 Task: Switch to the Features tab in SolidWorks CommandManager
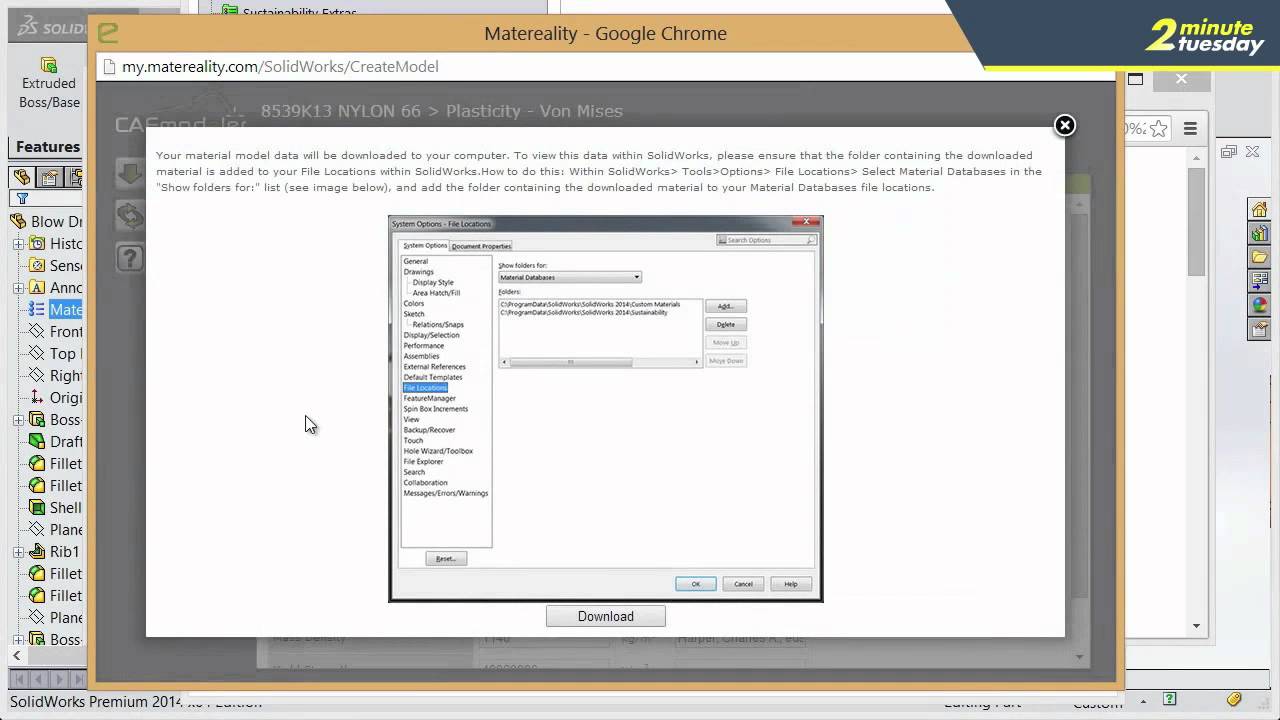48,147
